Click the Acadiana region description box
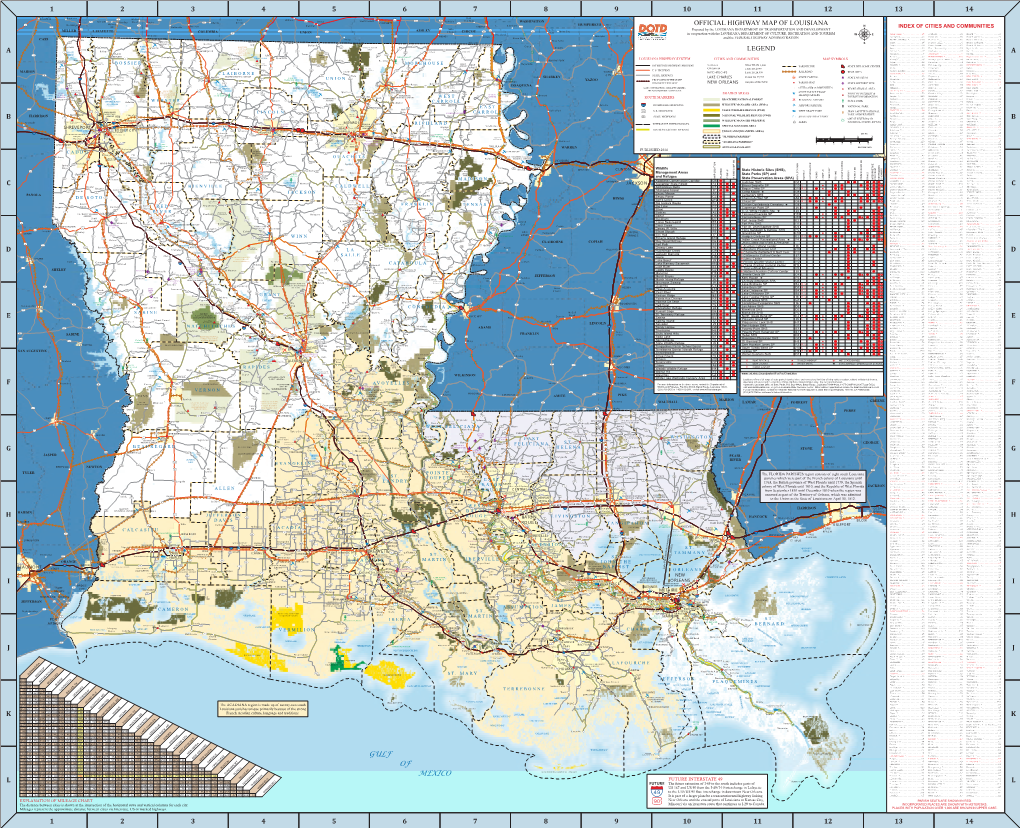The height and width of the screenshot is (828, 1020). (x=259, y=713)
